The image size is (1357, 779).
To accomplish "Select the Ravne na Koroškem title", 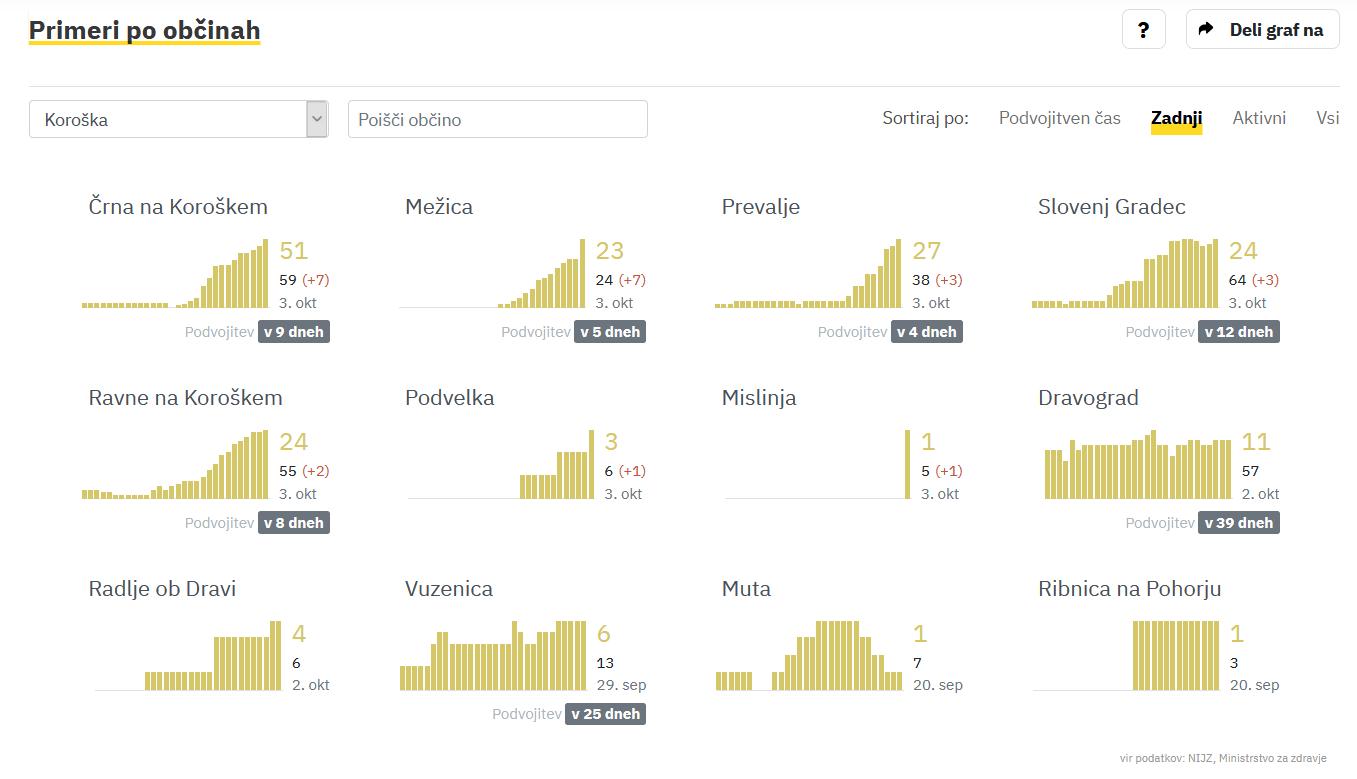I will pos(185,398).
